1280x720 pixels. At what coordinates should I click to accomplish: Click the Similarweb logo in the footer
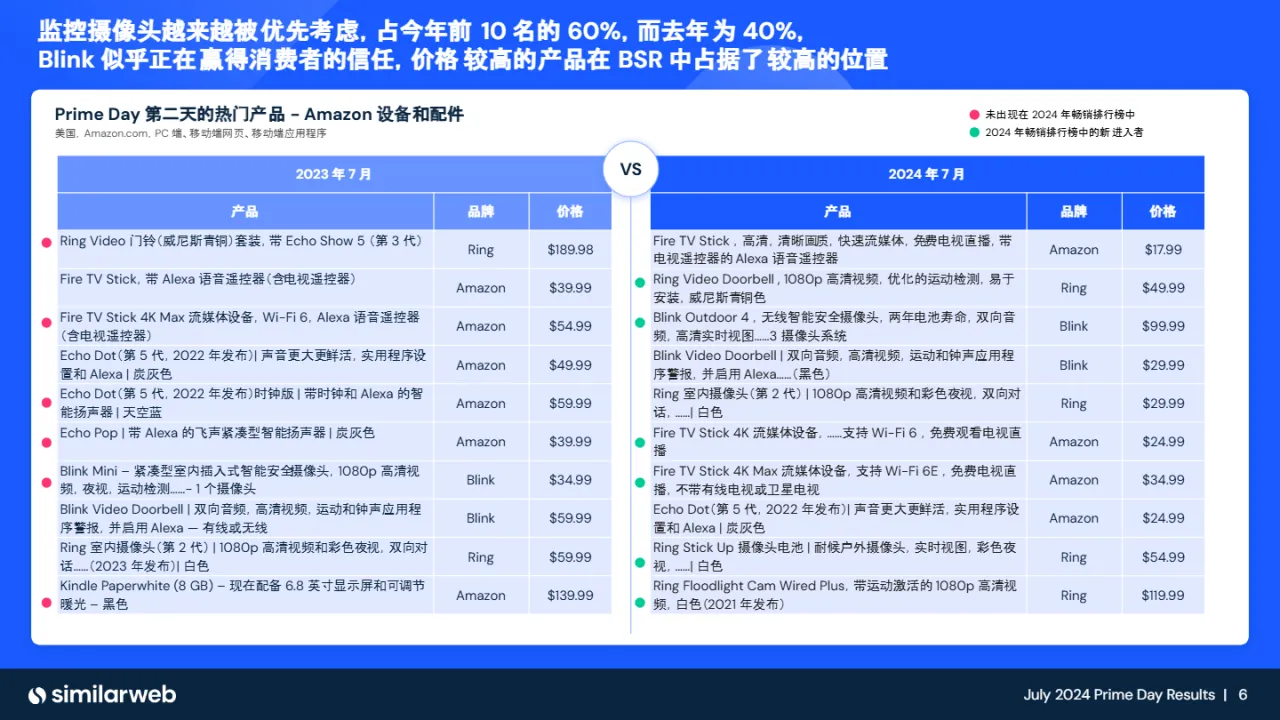pos(101,695)
